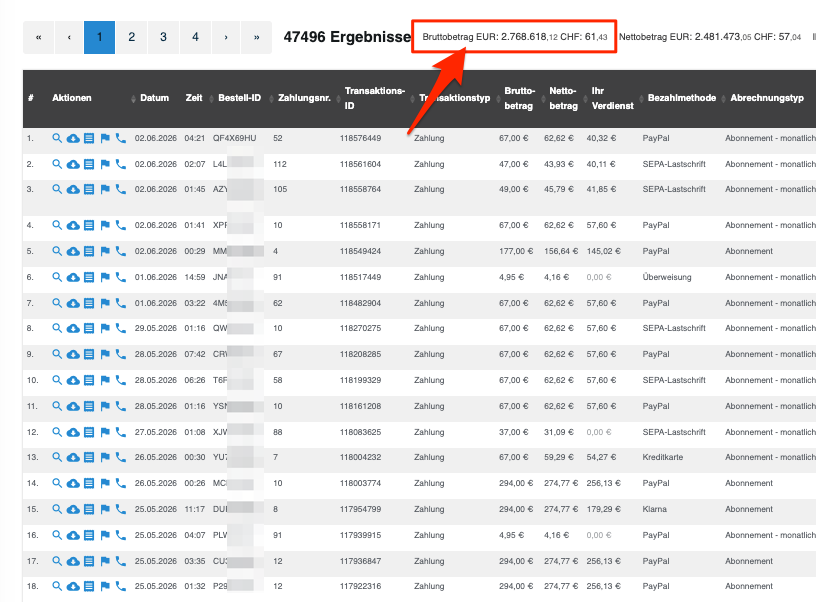Download cloud icon for transaction 118576449
The image size is (816, 602).
coord(73,138)
